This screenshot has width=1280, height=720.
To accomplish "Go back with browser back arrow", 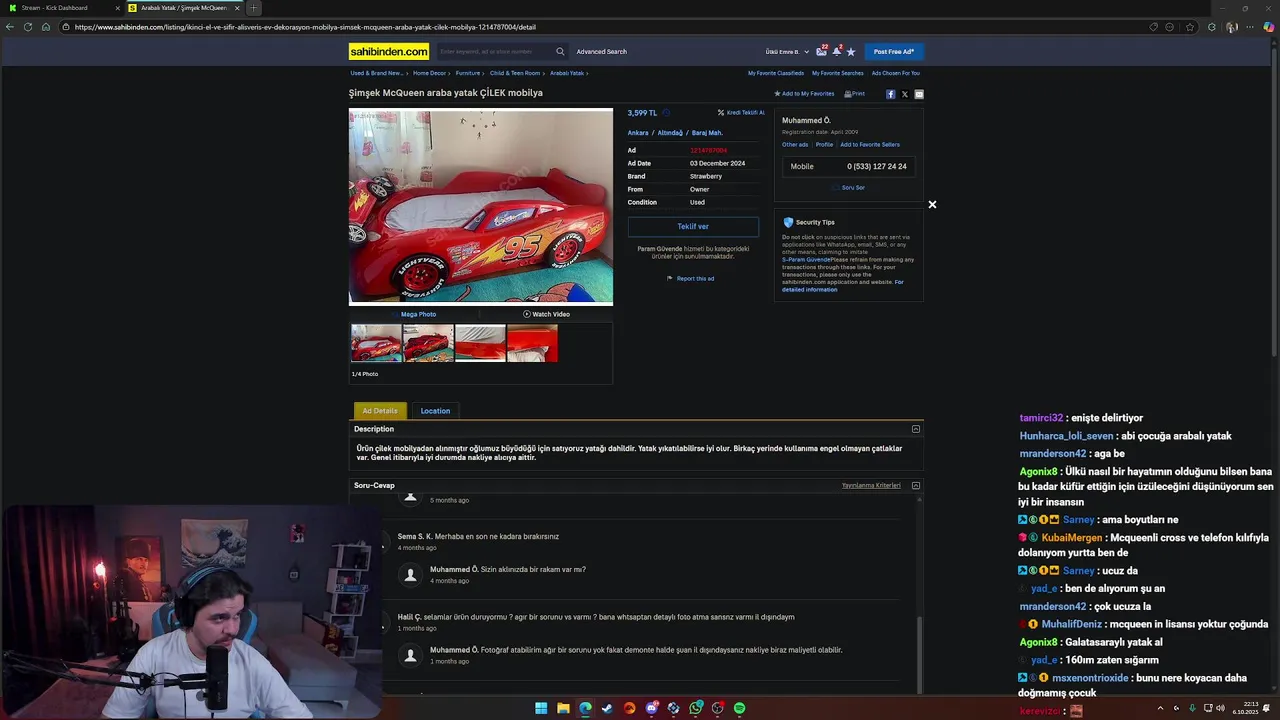I will 10,27.
